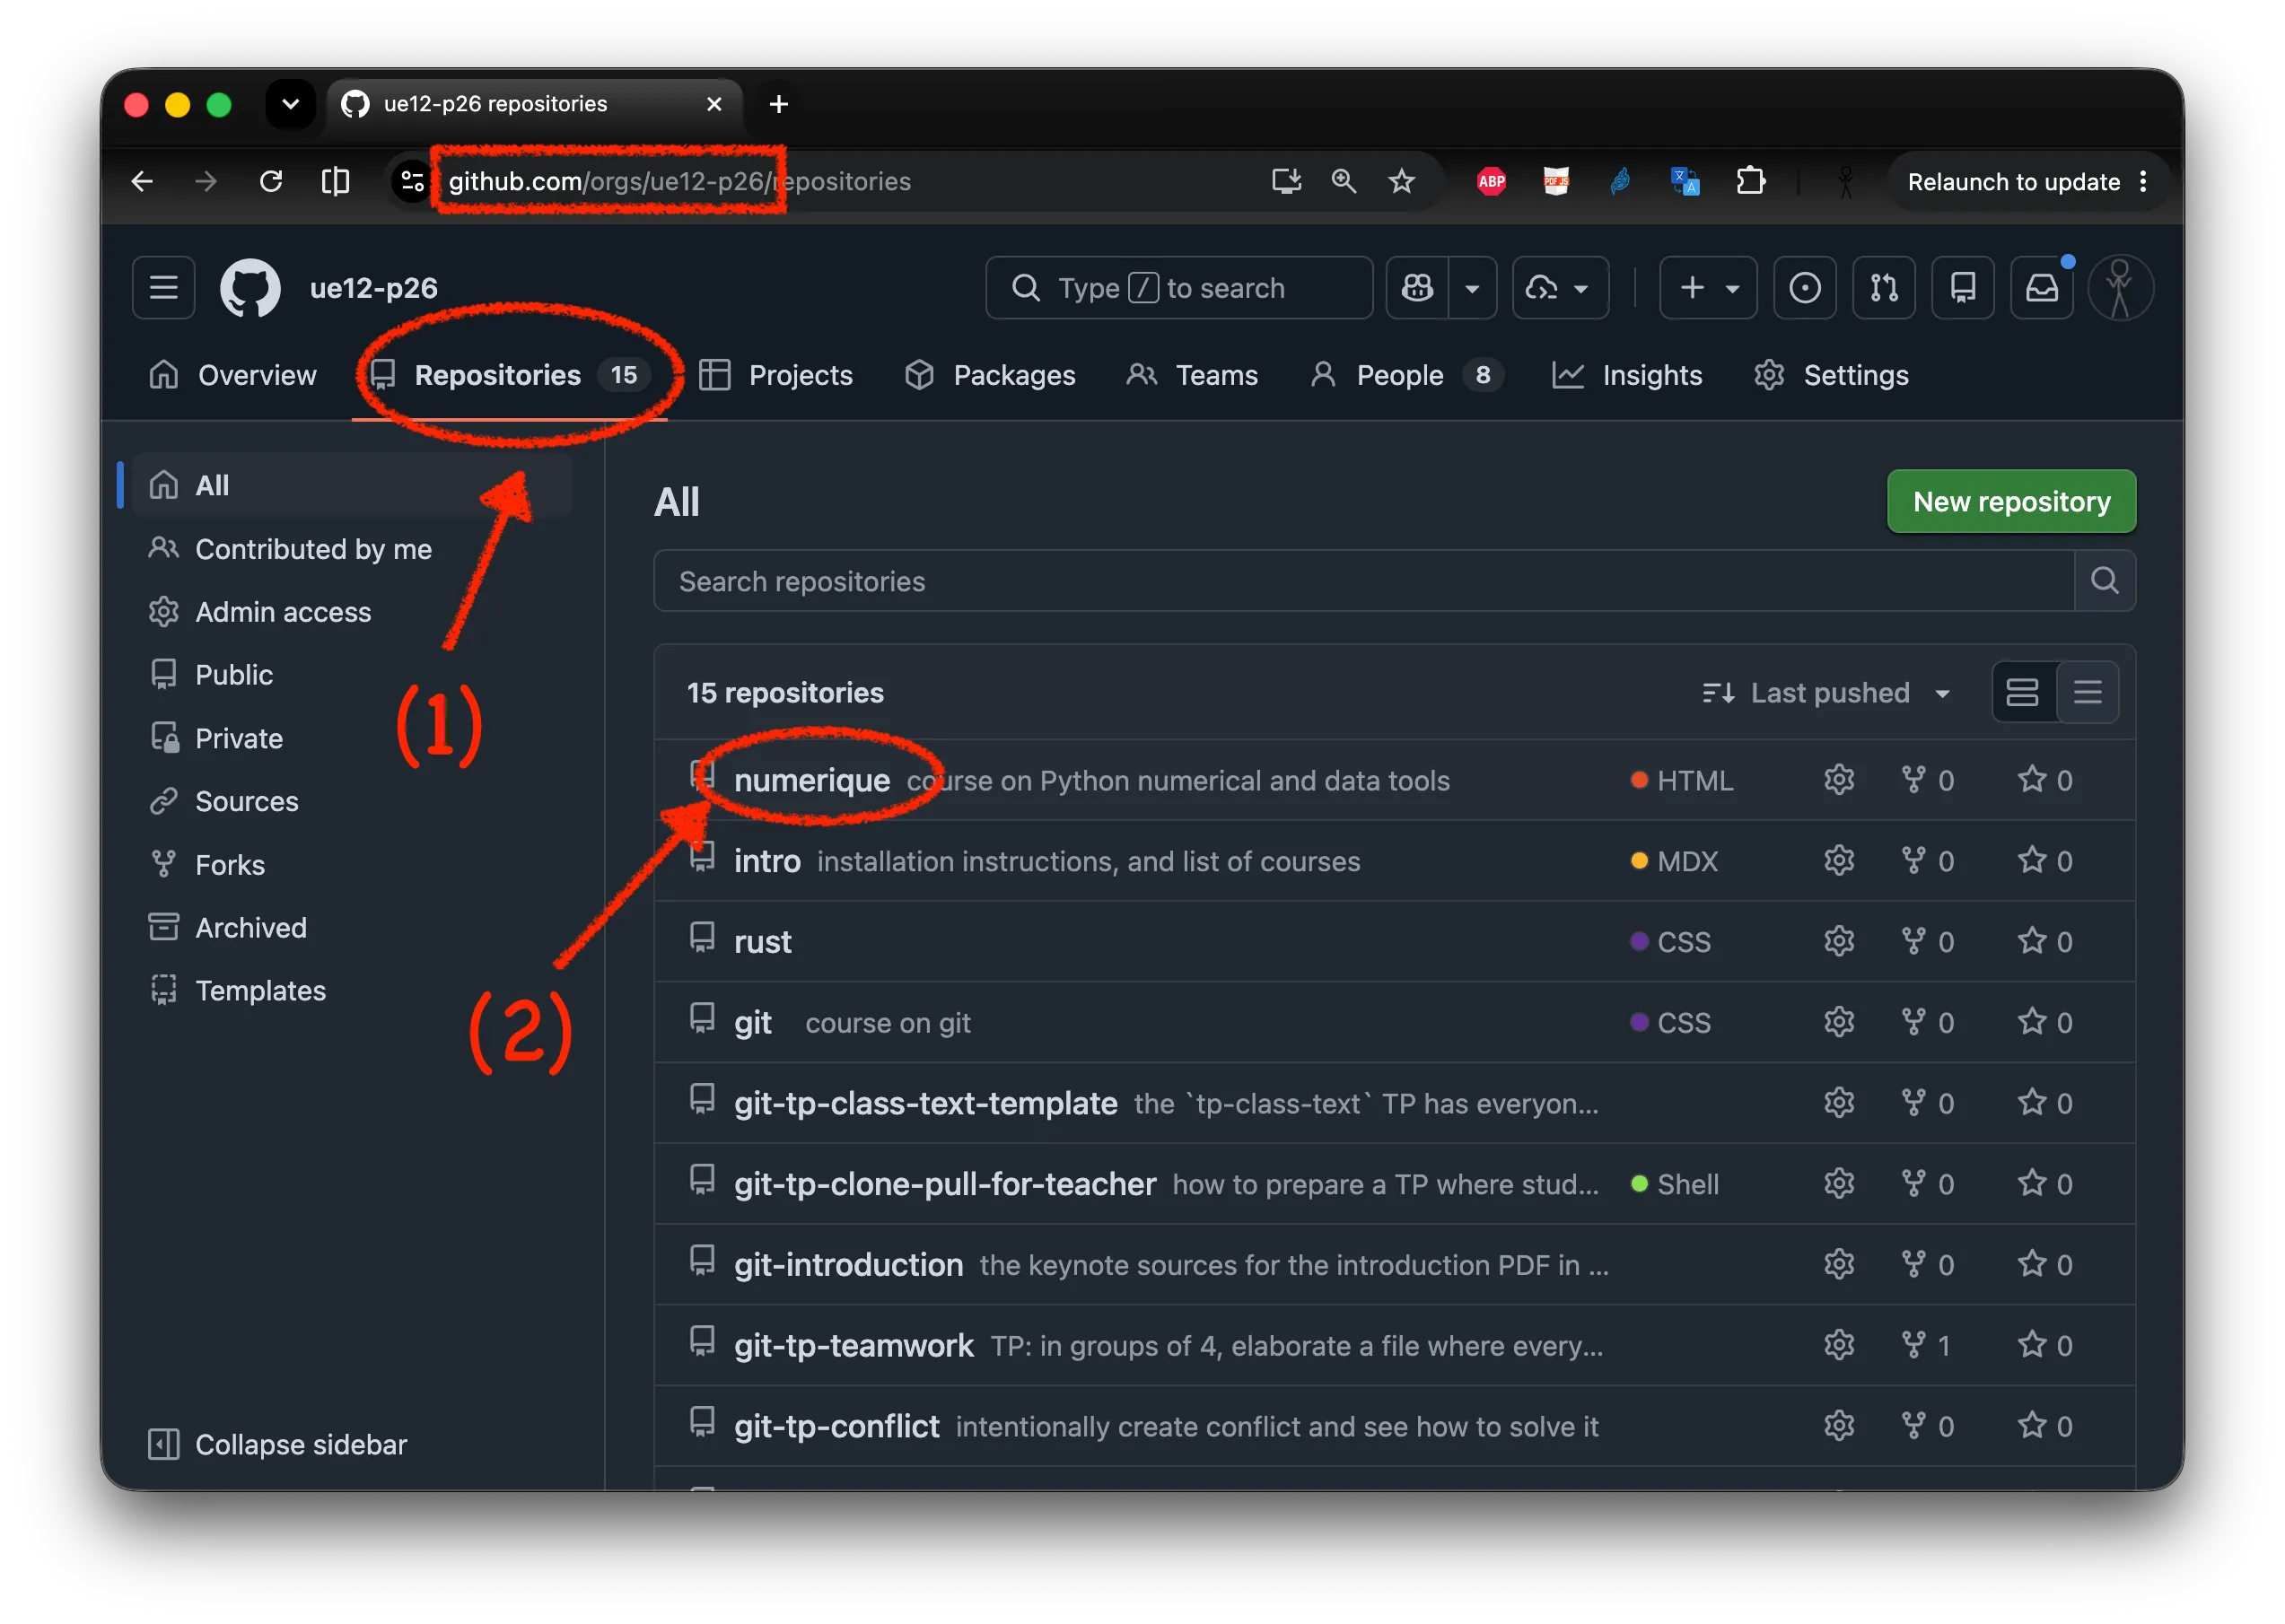
Task: Open git-tp-conflict repository
Action: (x=837, y=1426)
